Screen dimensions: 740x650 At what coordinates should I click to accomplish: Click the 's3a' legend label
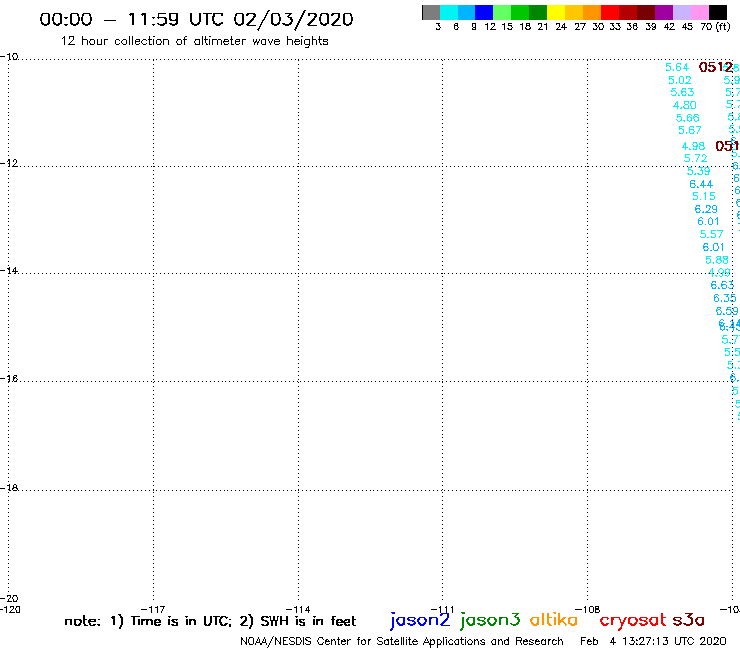689,620
